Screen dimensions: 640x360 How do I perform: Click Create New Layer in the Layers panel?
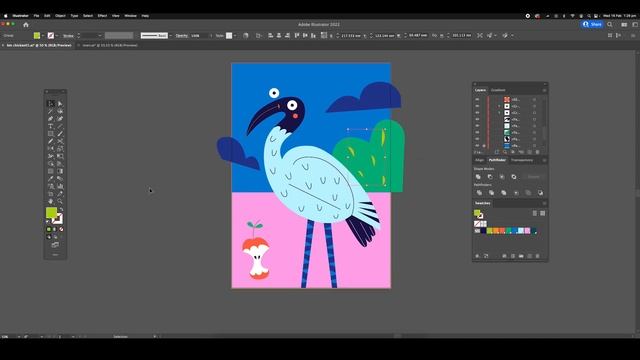[x=529, y=152]
